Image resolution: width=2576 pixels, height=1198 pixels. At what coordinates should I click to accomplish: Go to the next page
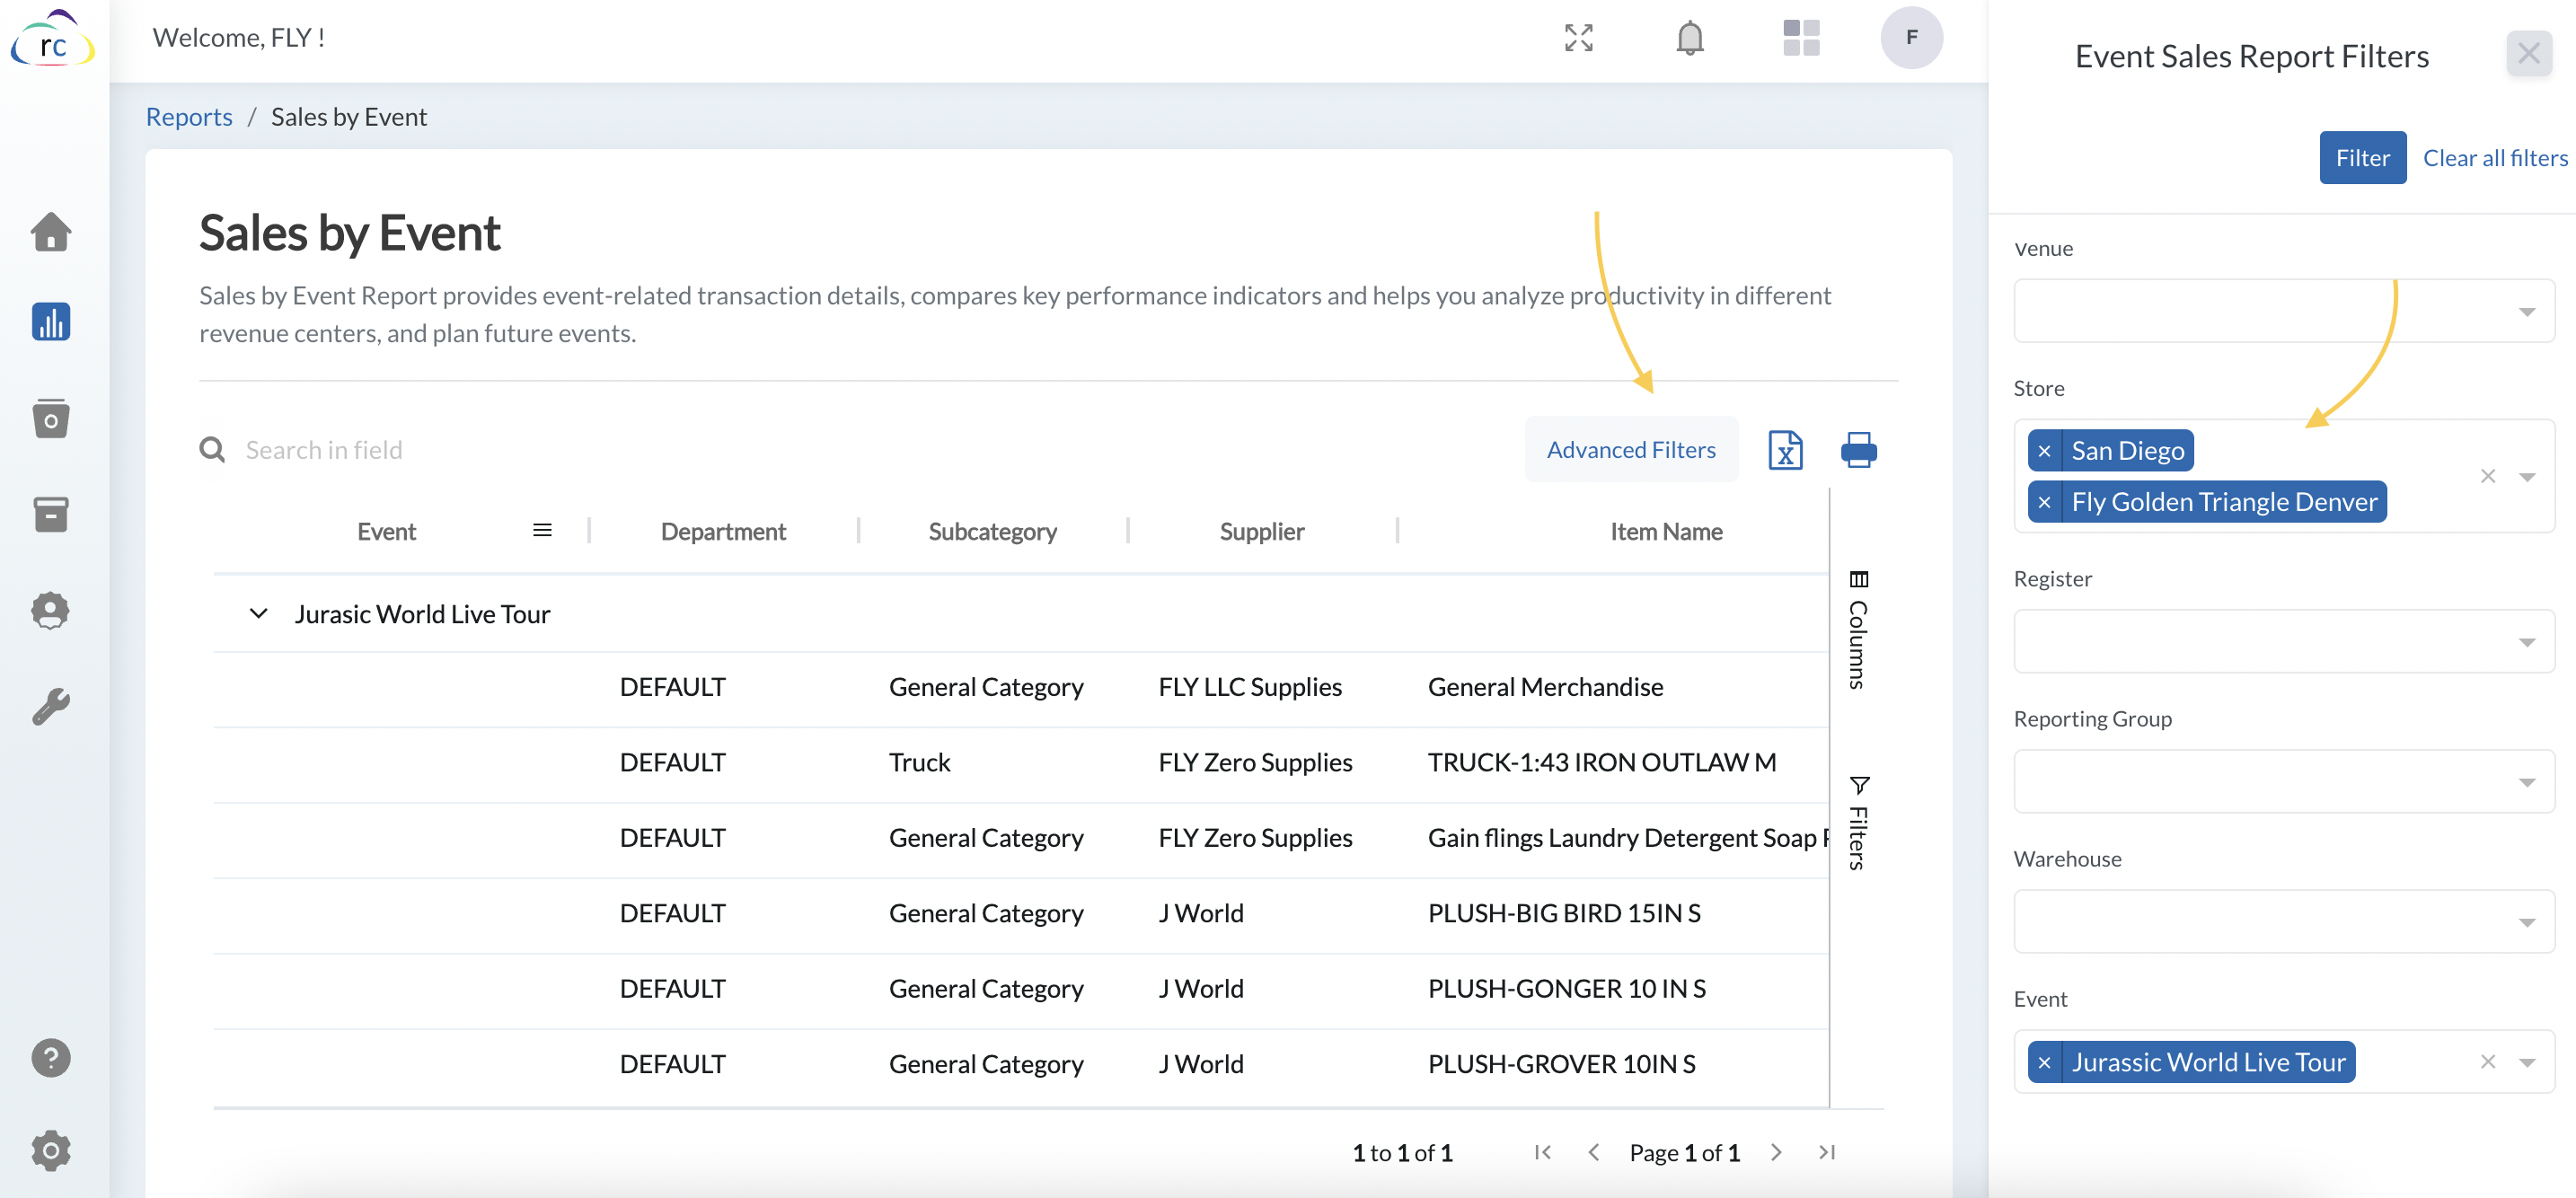[x=1776, y=1152]
